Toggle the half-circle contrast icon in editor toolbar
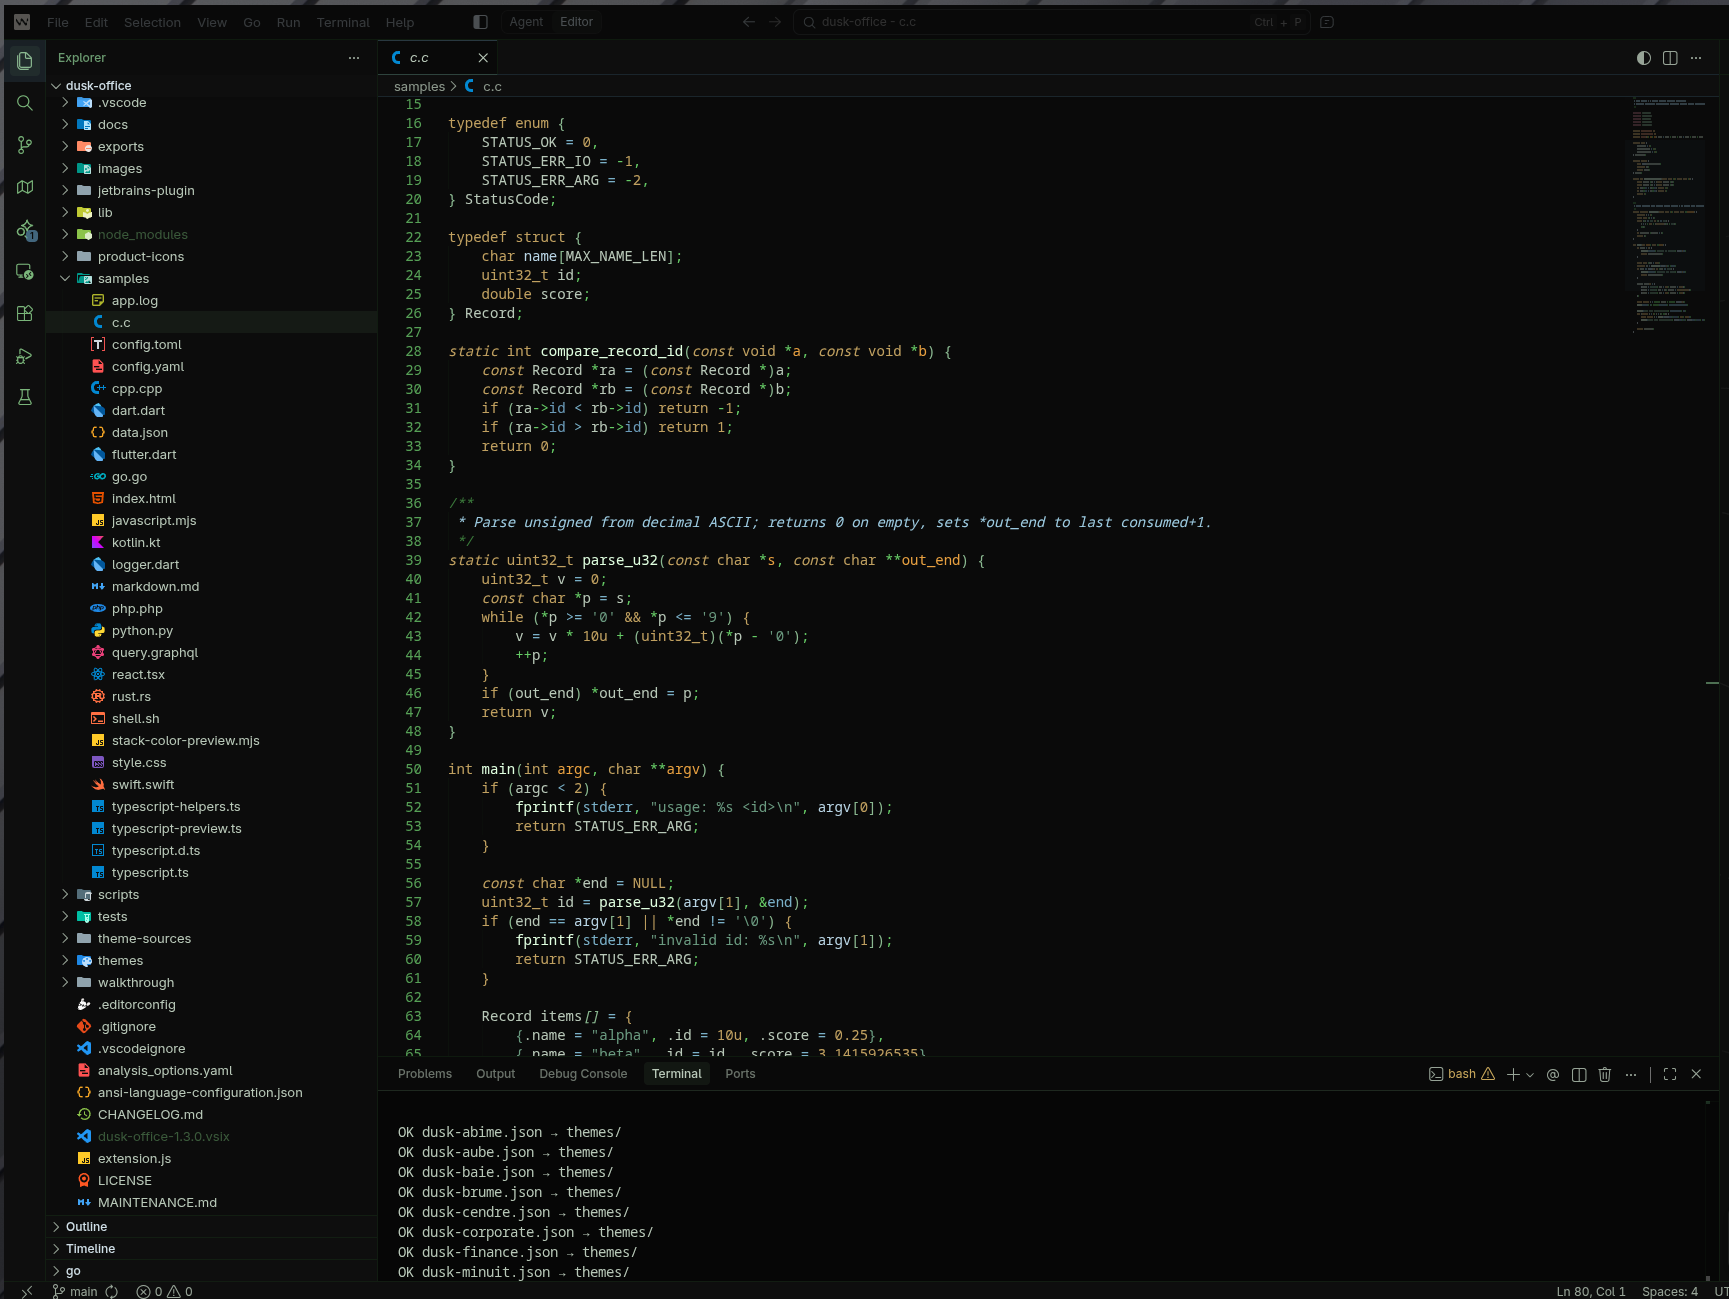 pos(1644,58)
